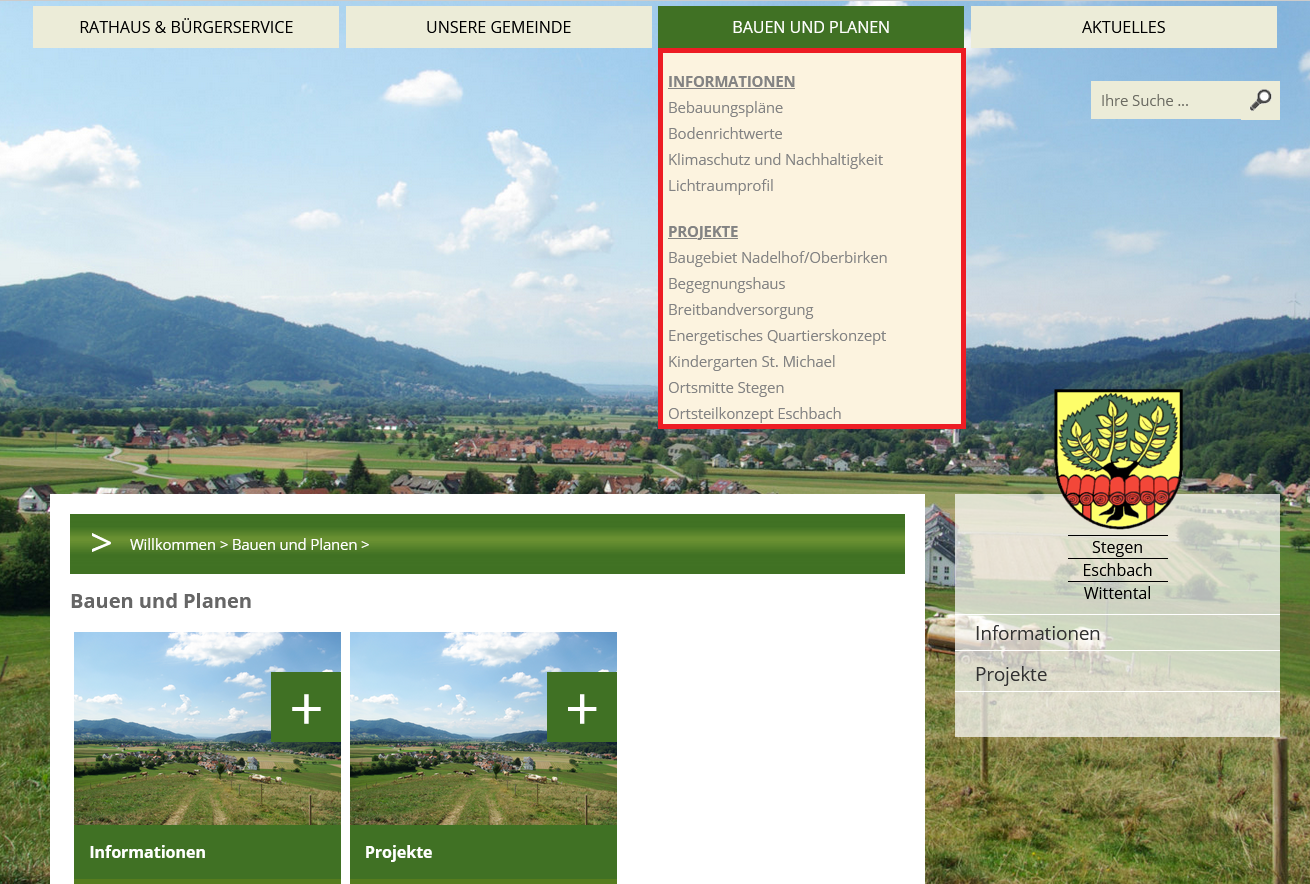Click the Stegen coat of arms logo
This screenshot has height=884, width=1310.
(x=1118, y=458)
